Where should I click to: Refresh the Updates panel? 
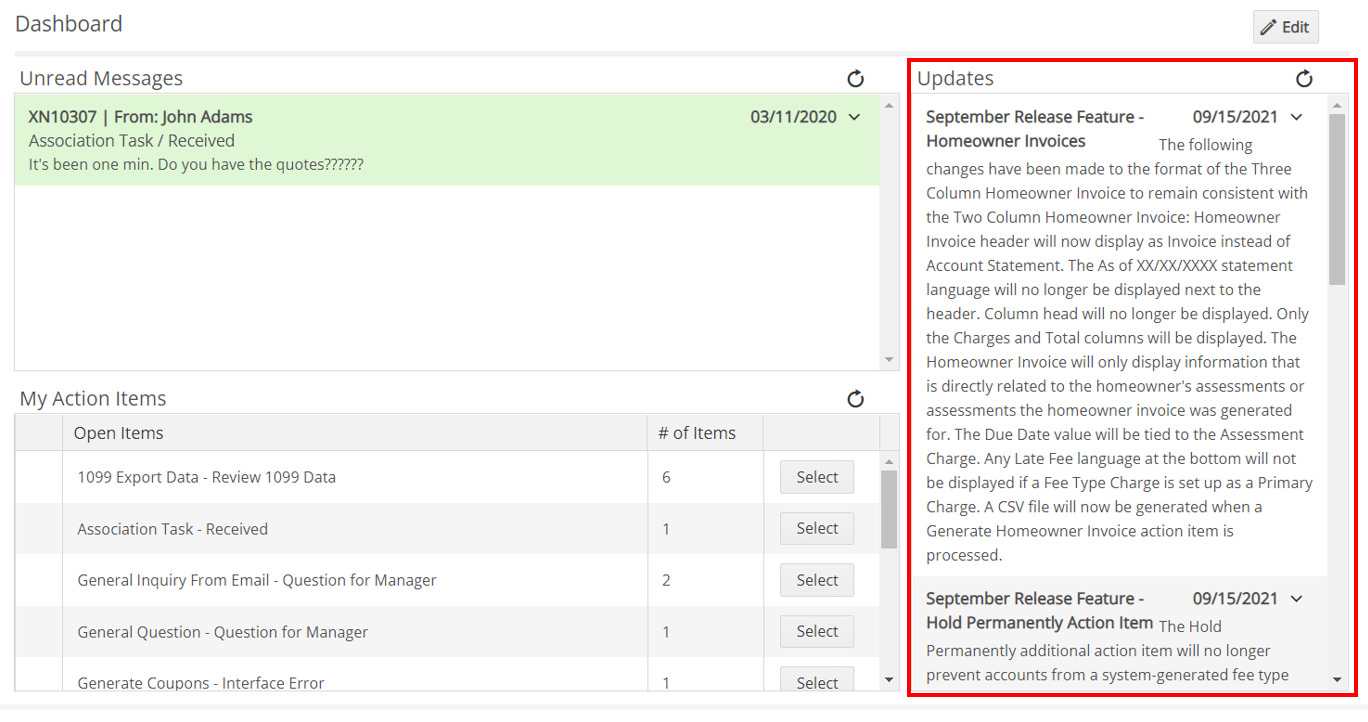tap(1304, 79)
